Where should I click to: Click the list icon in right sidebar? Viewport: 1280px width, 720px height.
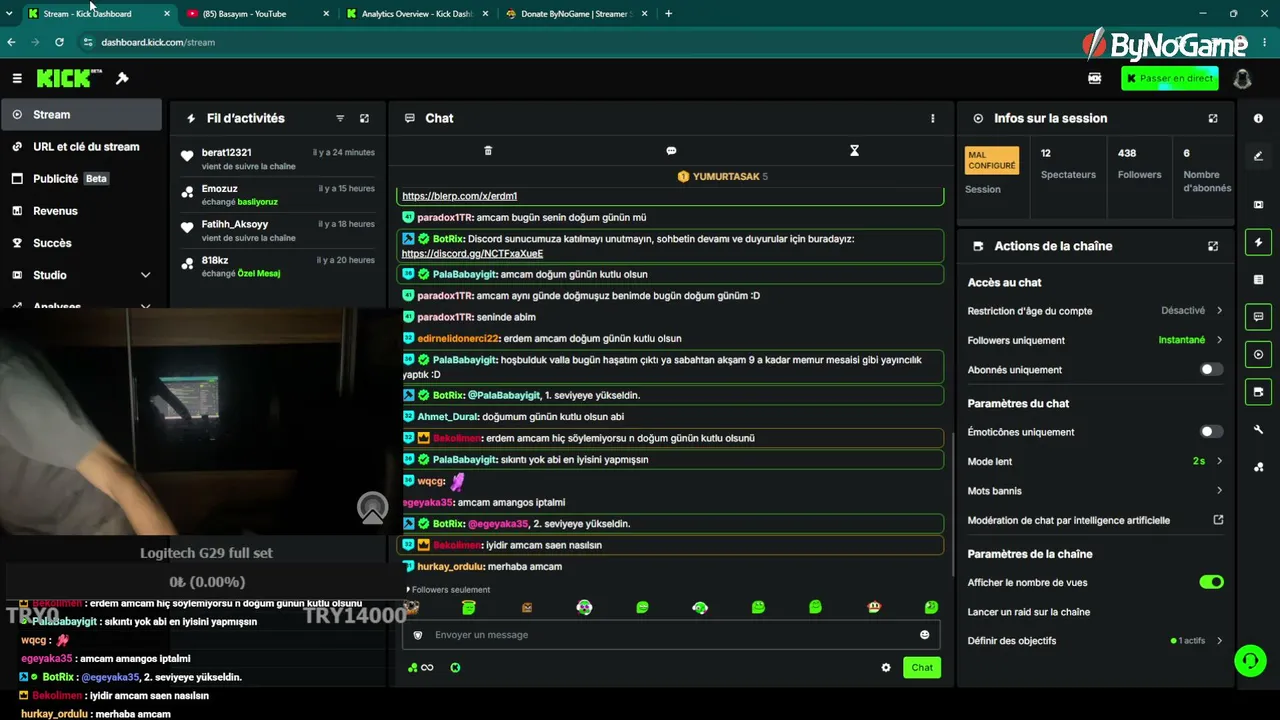1258,279
